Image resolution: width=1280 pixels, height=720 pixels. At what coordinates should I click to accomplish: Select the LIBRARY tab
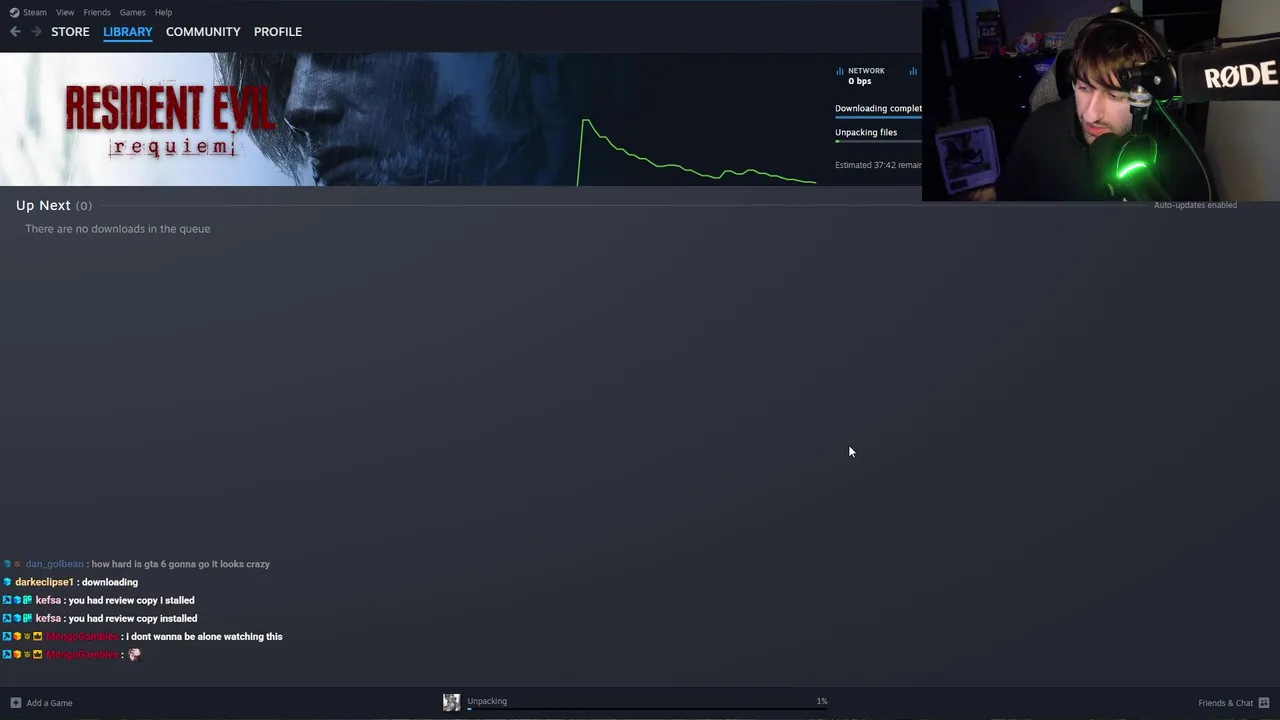coord(128,32)
